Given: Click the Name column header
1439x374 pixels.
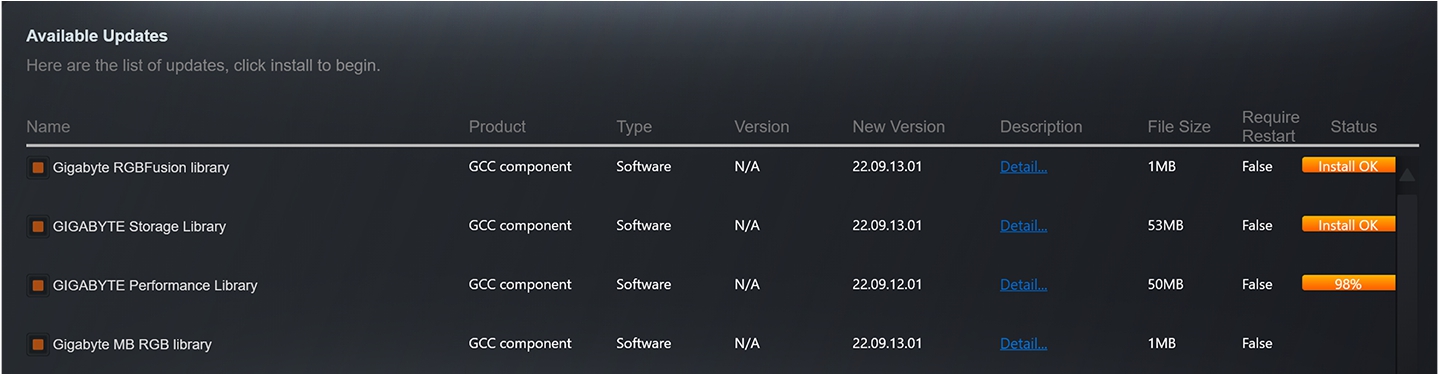Looking at the screenshot, I should click(x=48, y=127).
